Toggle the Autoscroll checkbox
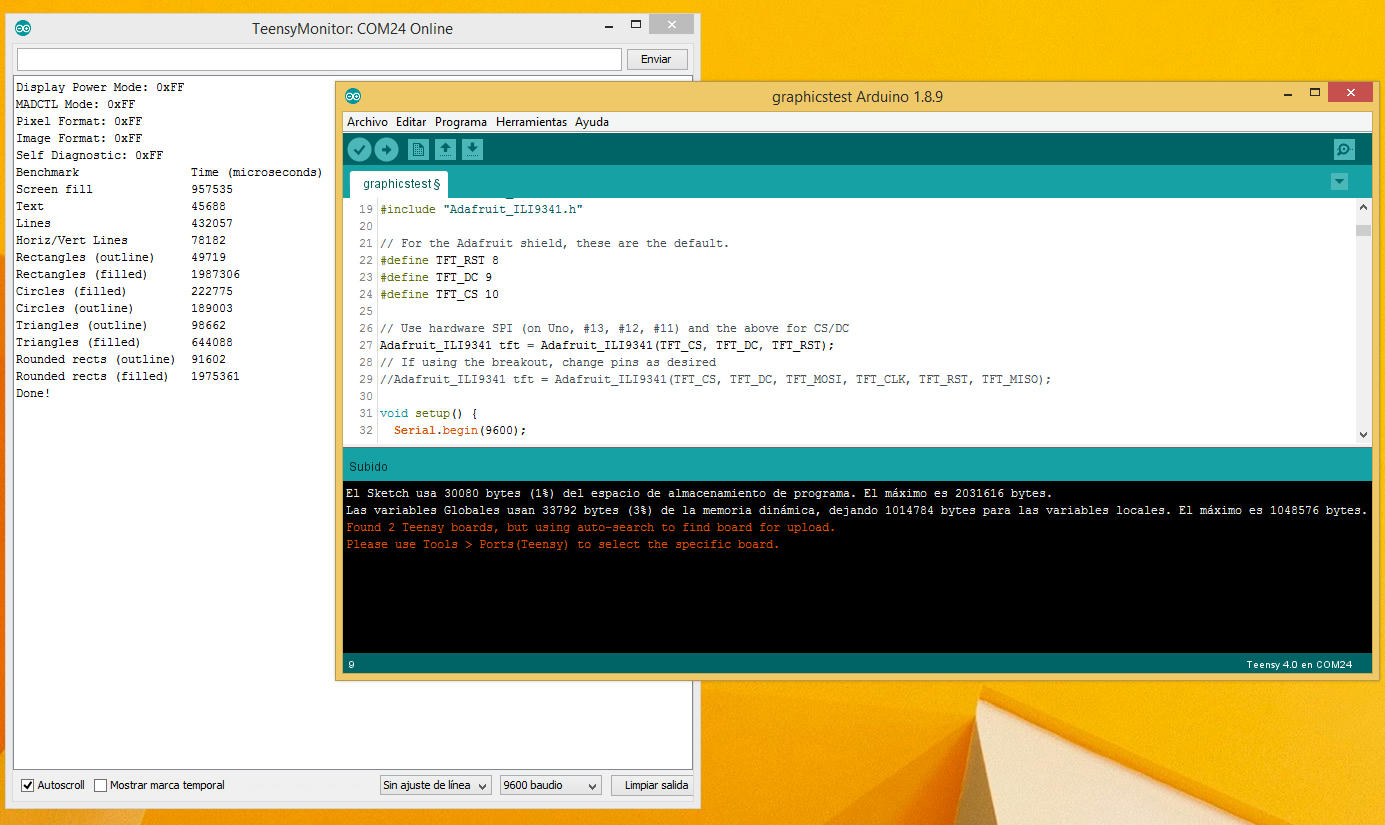The height and width of the screenshot is (825, 1385). [28, 785]
